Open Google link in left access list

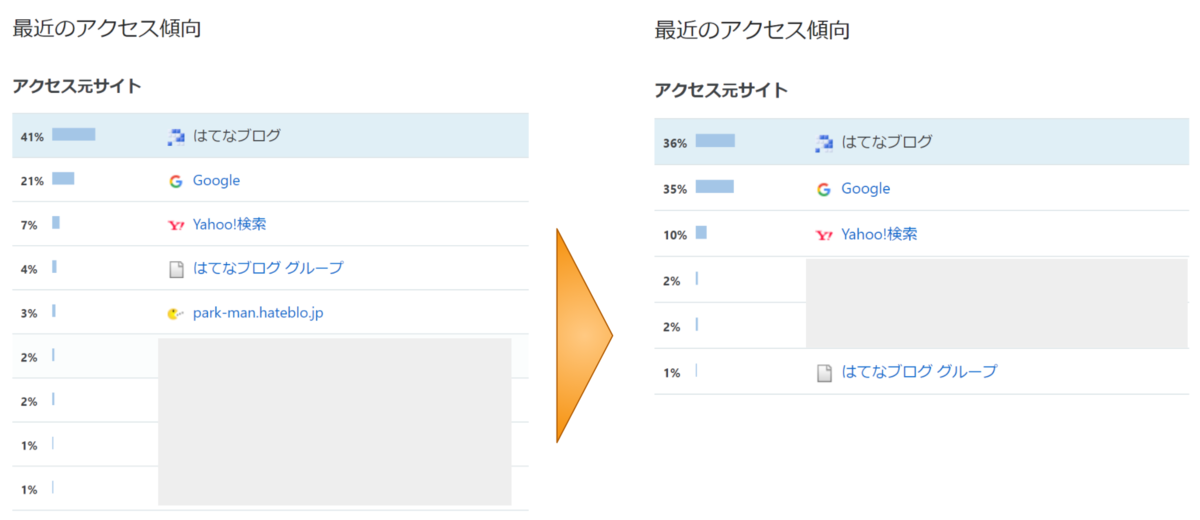(x=216, y=181)
